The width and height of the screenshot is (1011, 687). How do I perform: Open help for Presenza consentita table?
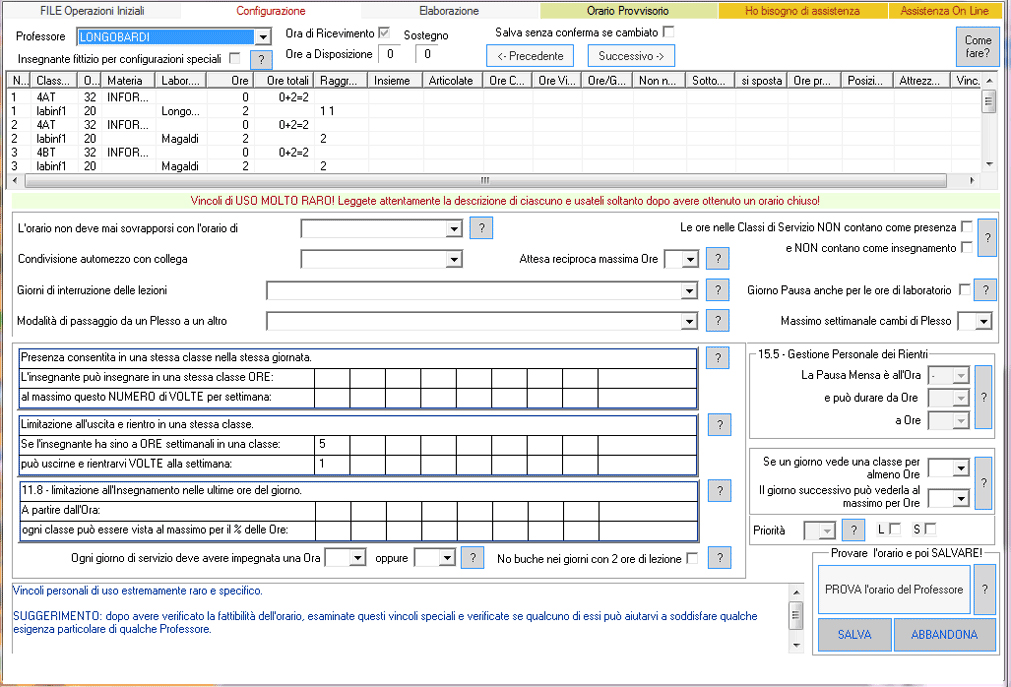(x=718, y=358)
